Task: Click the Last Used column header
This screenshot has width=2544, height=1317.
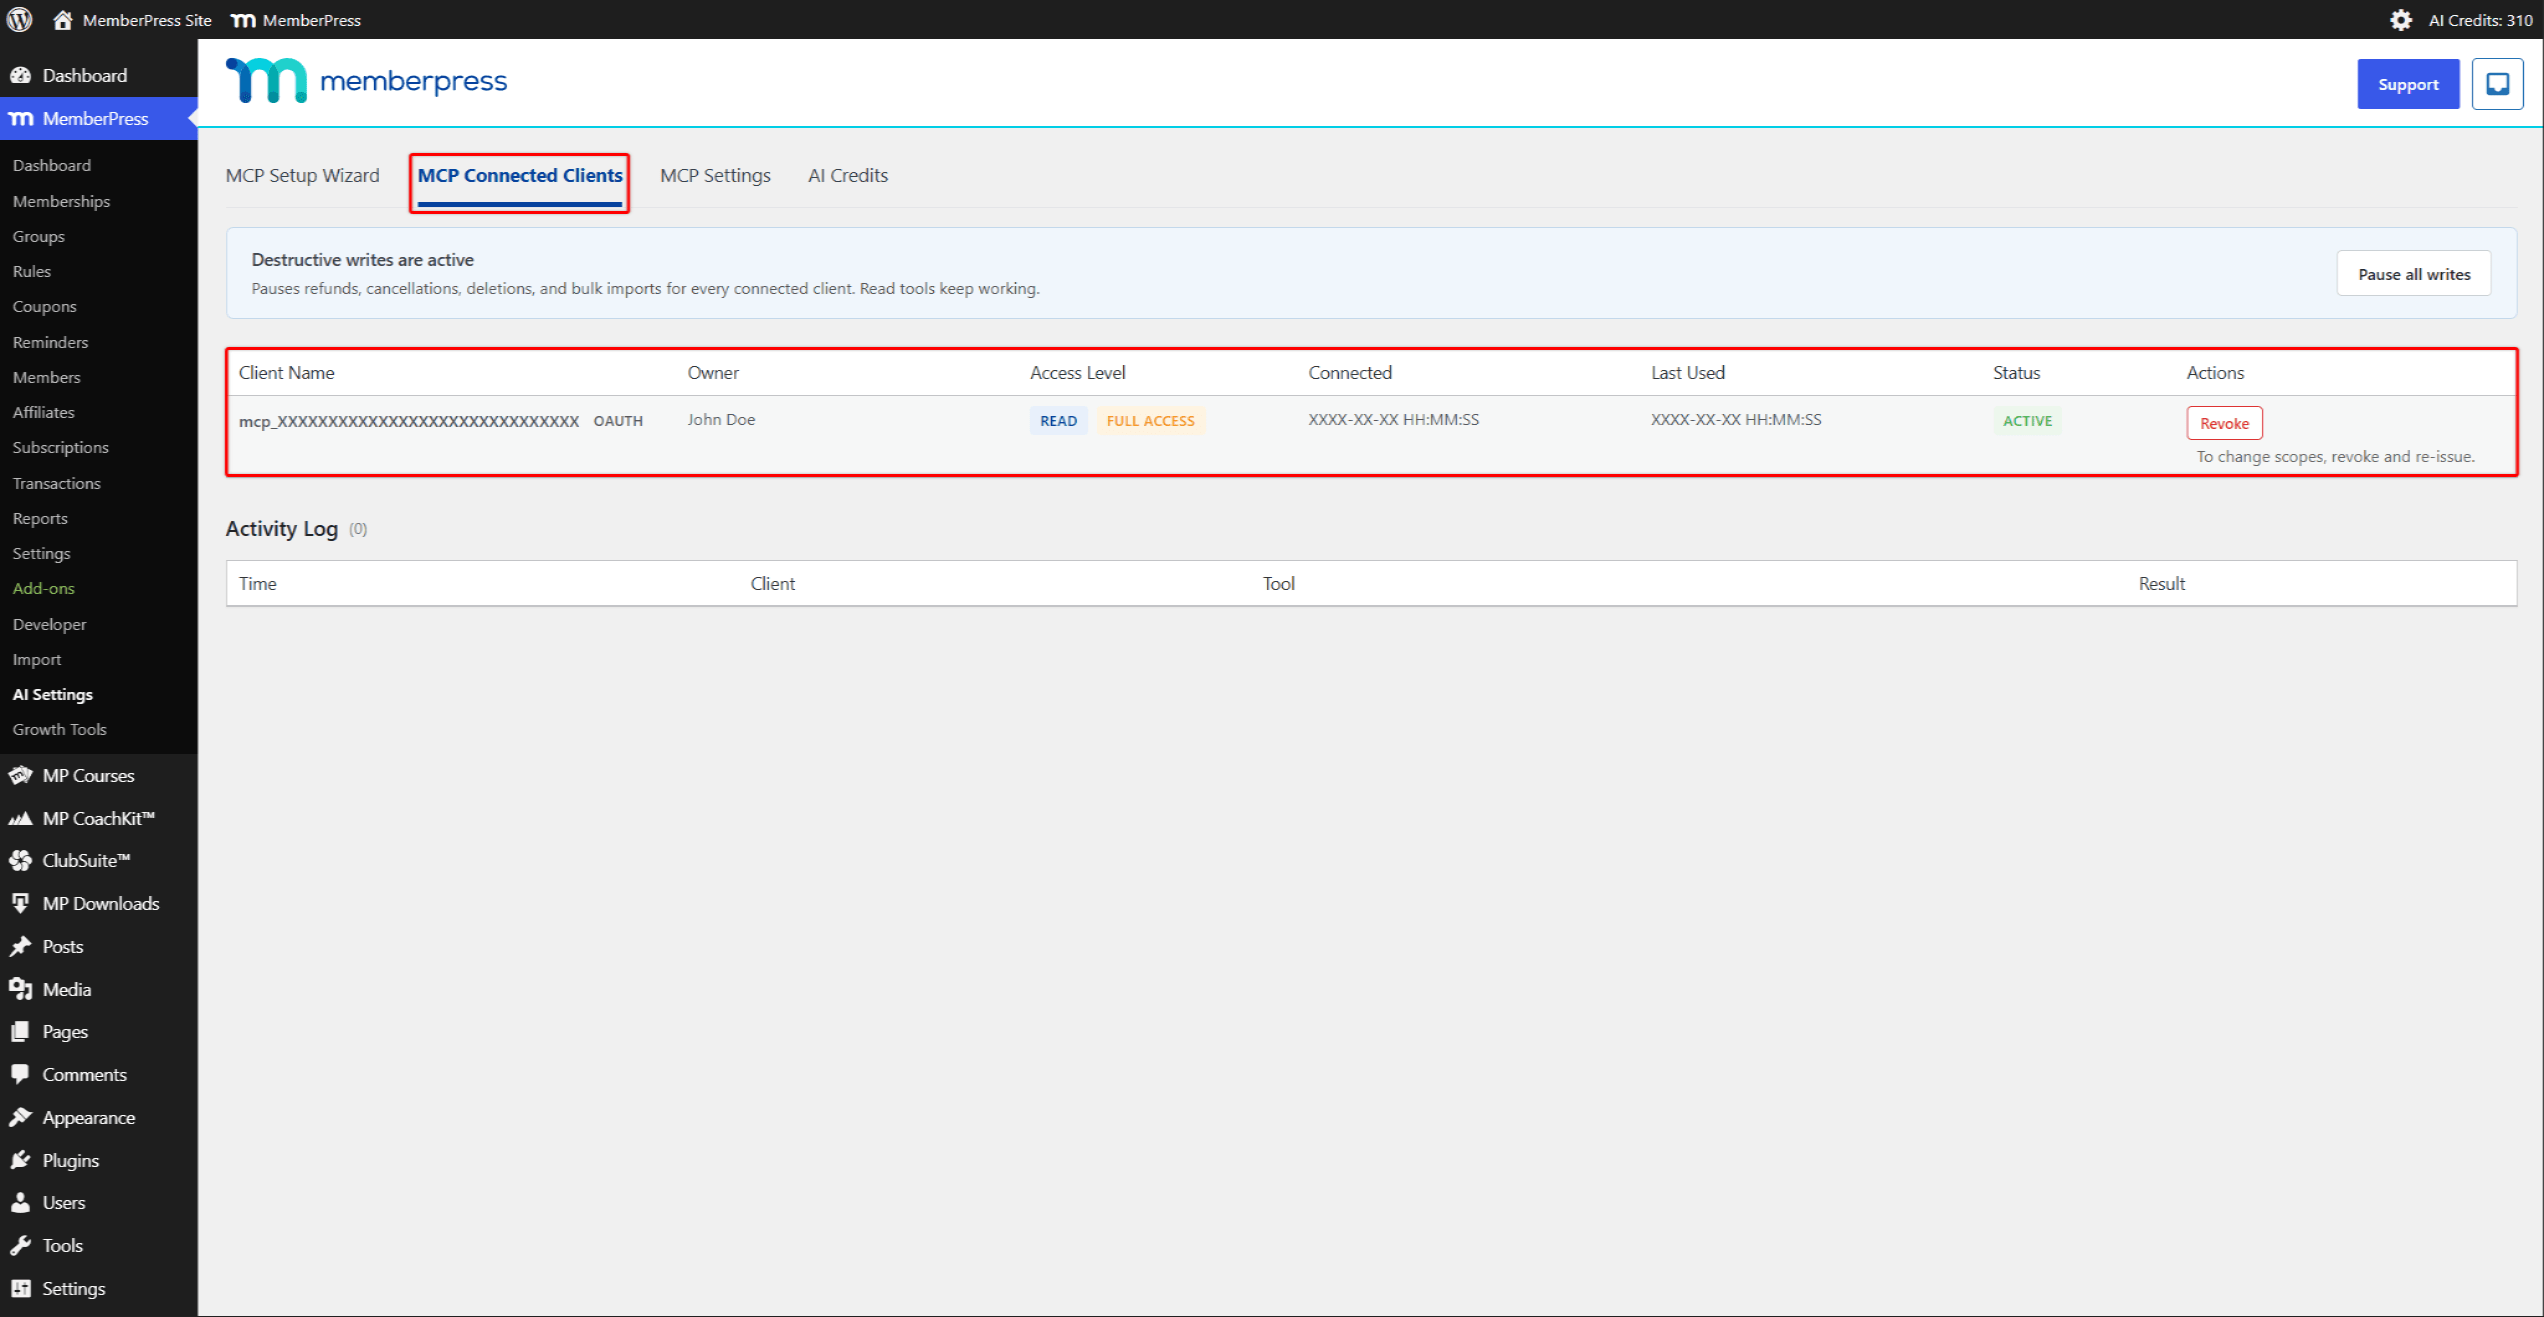Action: point(1687,372)
